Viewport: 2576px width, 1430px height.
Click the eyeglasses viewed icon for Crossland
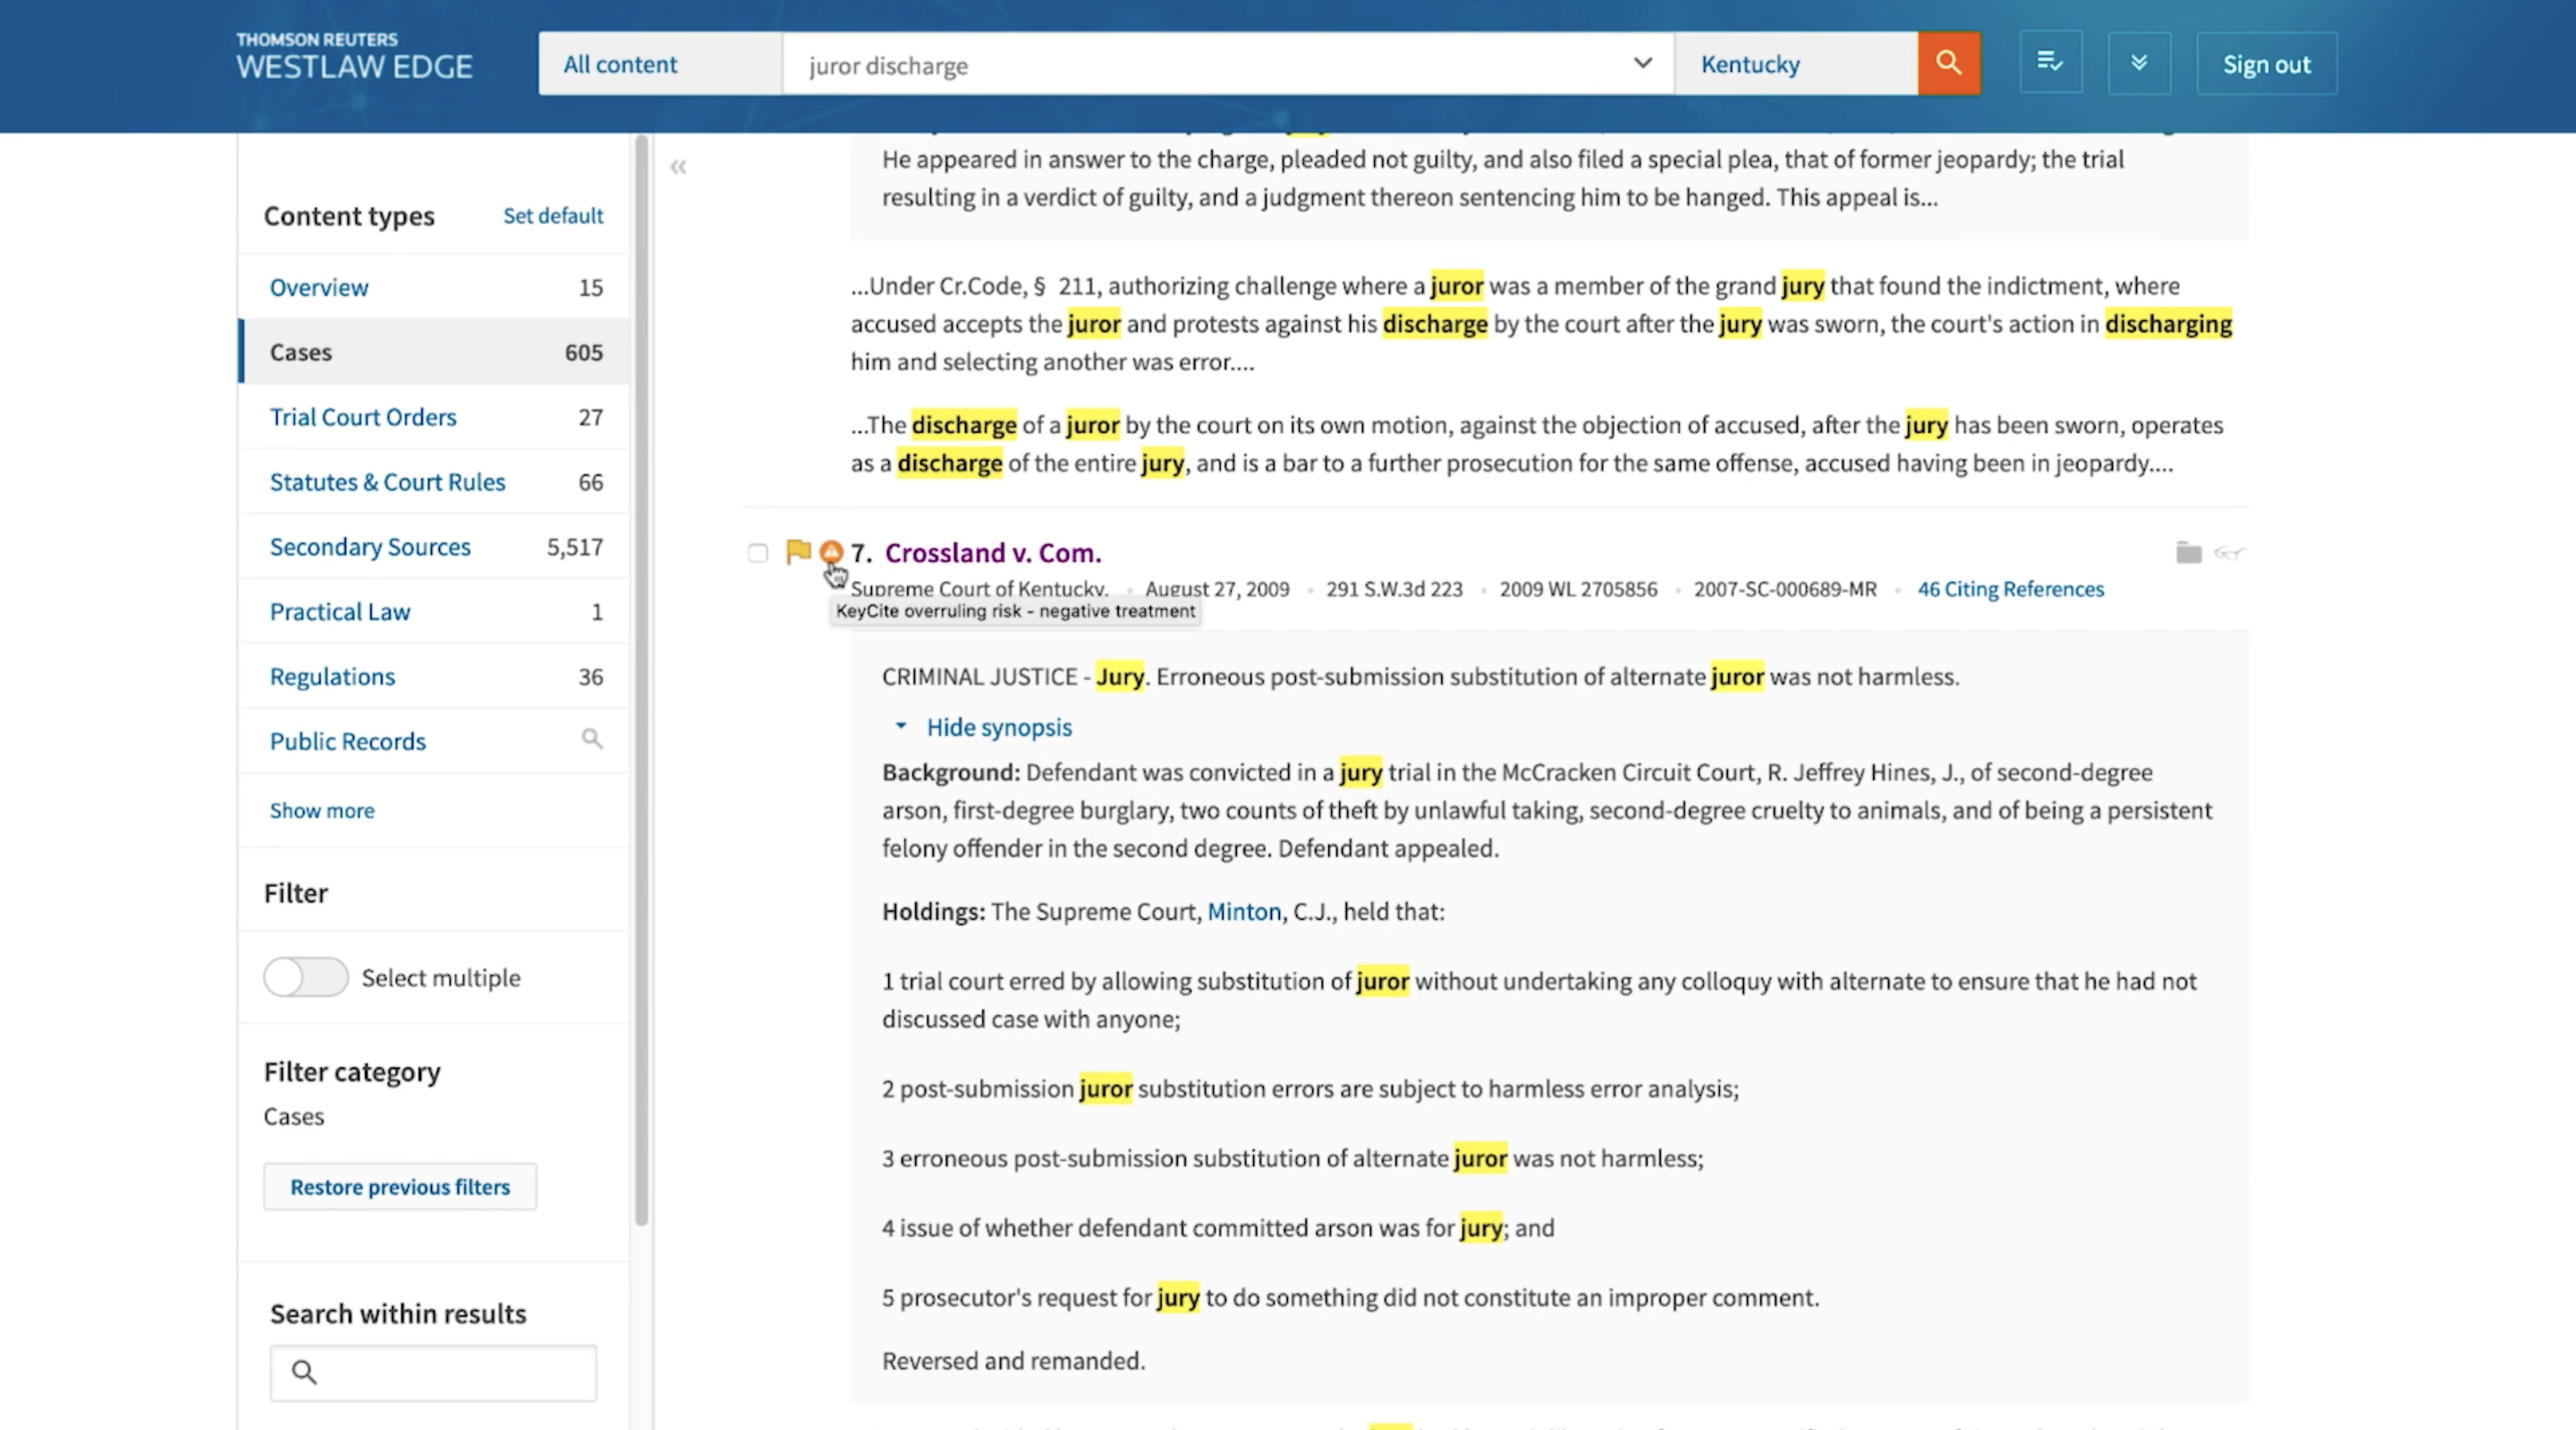point(2229,553)
